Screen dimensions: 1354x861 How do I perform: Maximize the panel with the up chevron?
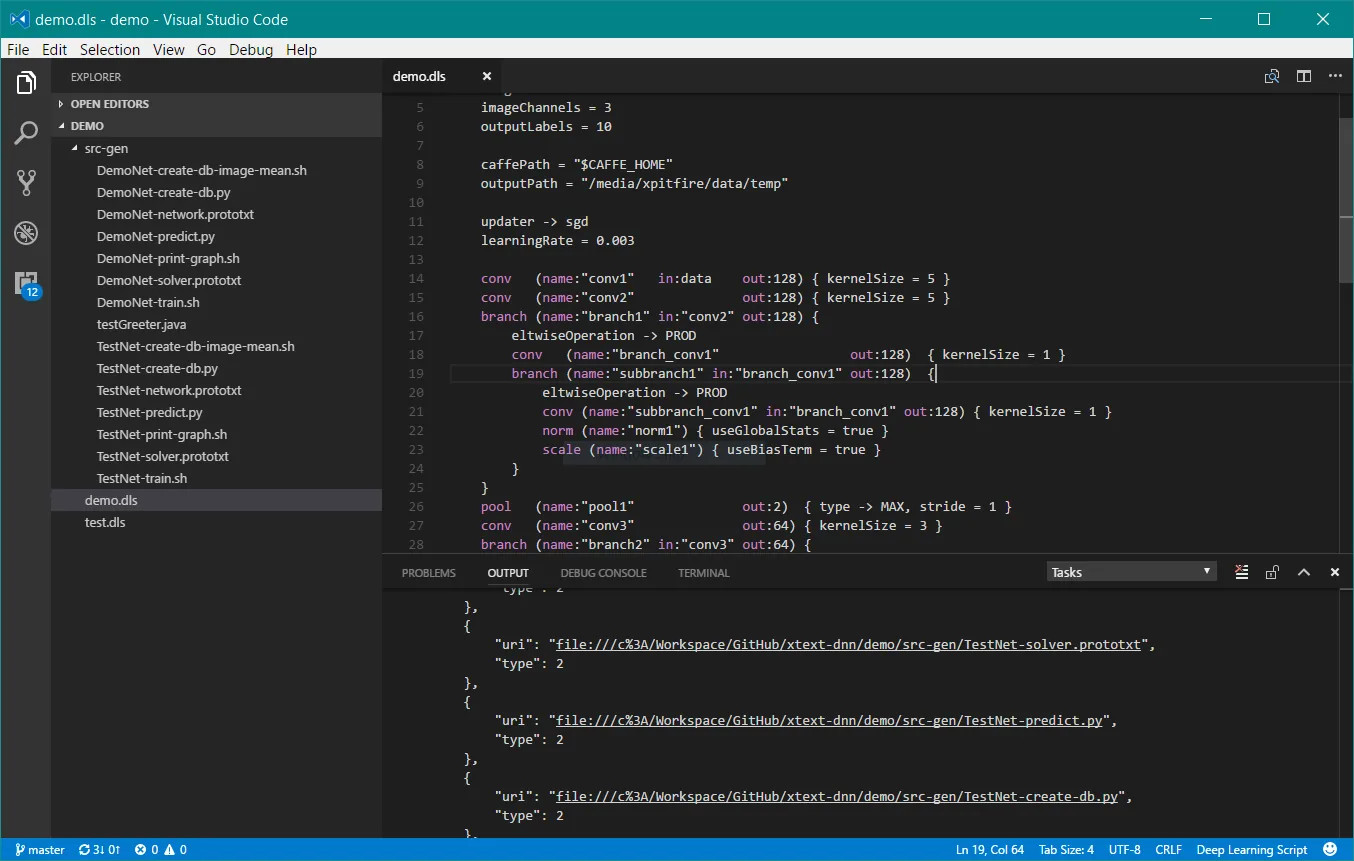(1304, 572)
